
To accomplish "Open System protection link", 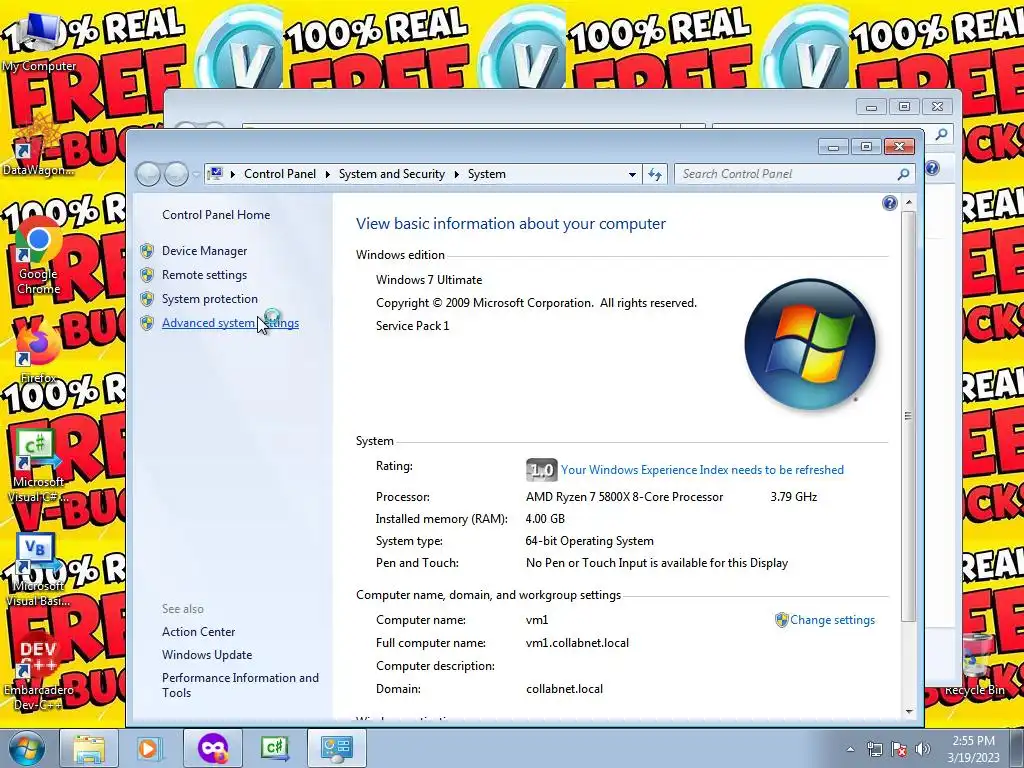I will click(210, 299).
